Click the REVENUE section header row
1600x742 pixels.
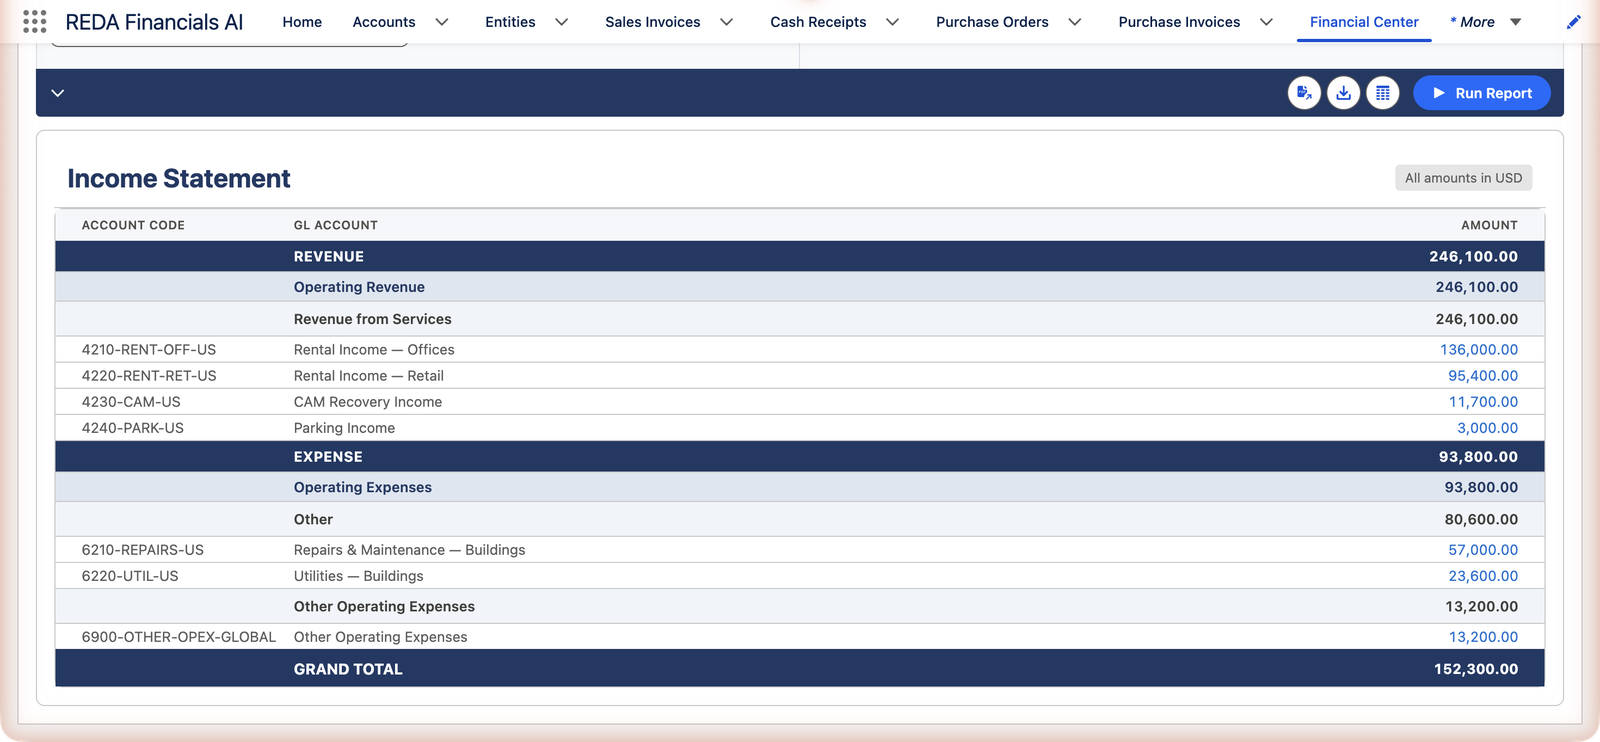800,256
